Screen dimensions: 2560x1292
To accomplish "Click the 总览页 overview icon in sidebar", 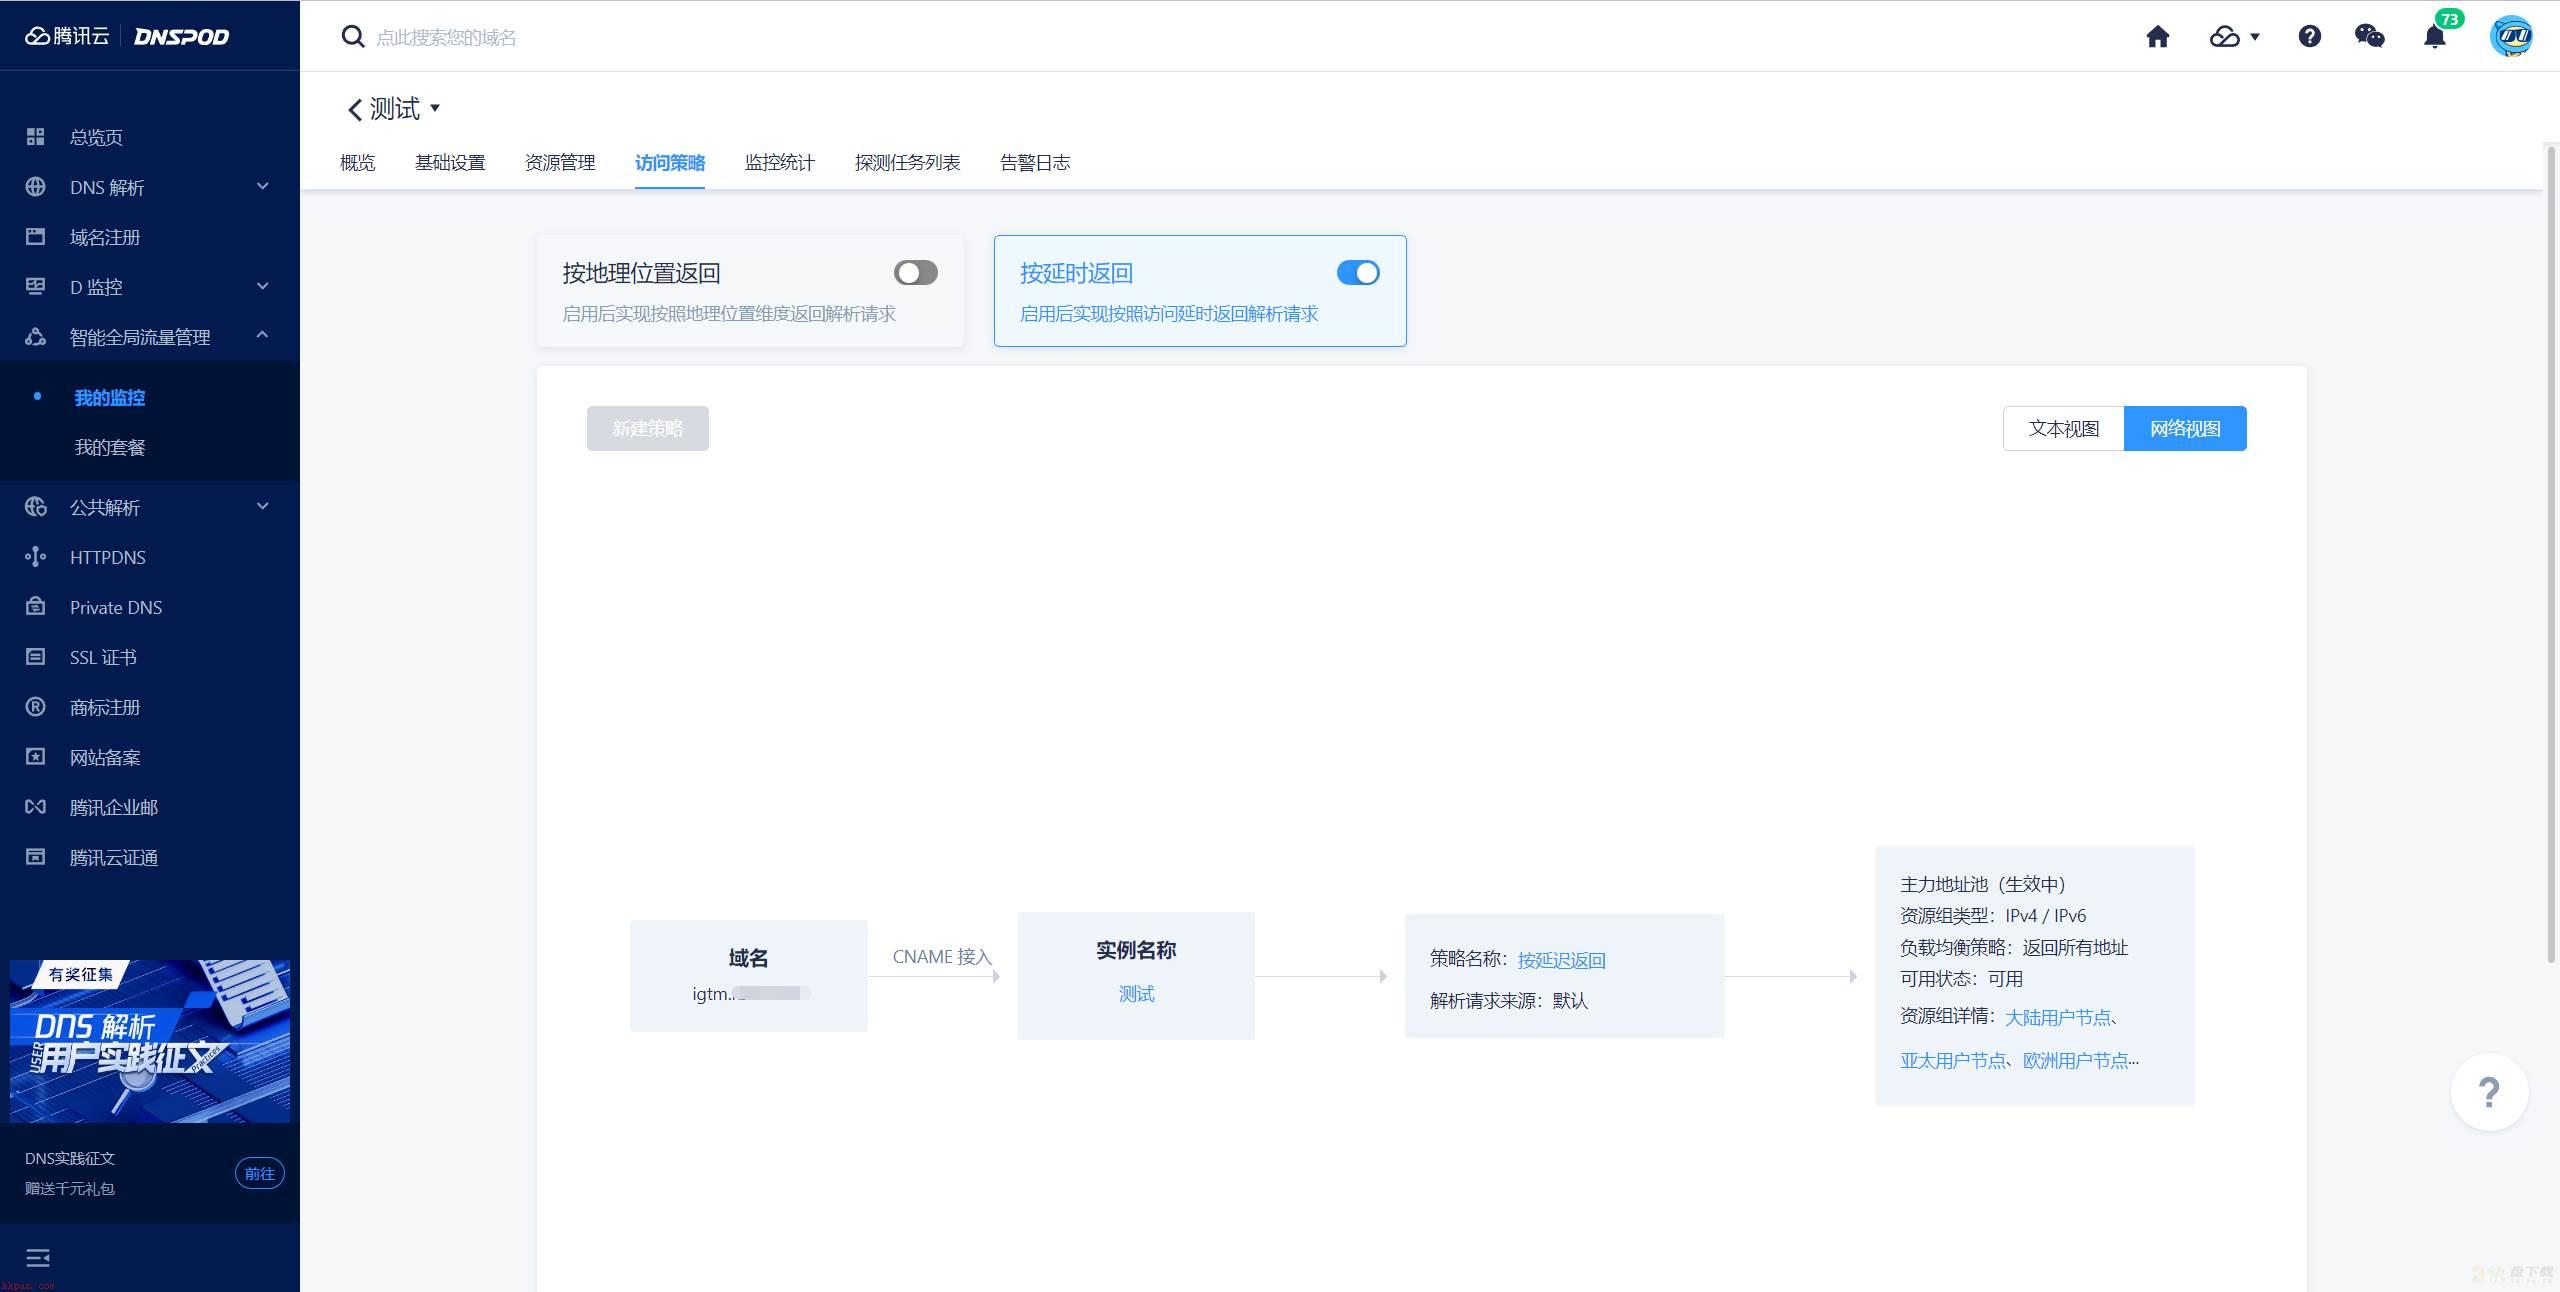I will point(35,137).
